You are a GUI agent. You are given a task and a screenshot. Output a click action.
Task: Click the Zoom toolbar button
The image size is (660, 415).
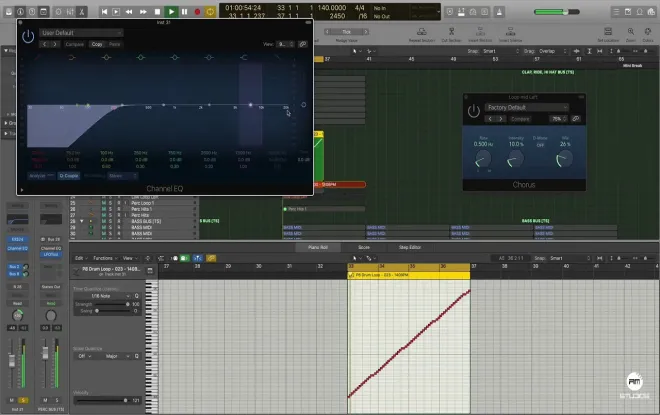point(631,35)
